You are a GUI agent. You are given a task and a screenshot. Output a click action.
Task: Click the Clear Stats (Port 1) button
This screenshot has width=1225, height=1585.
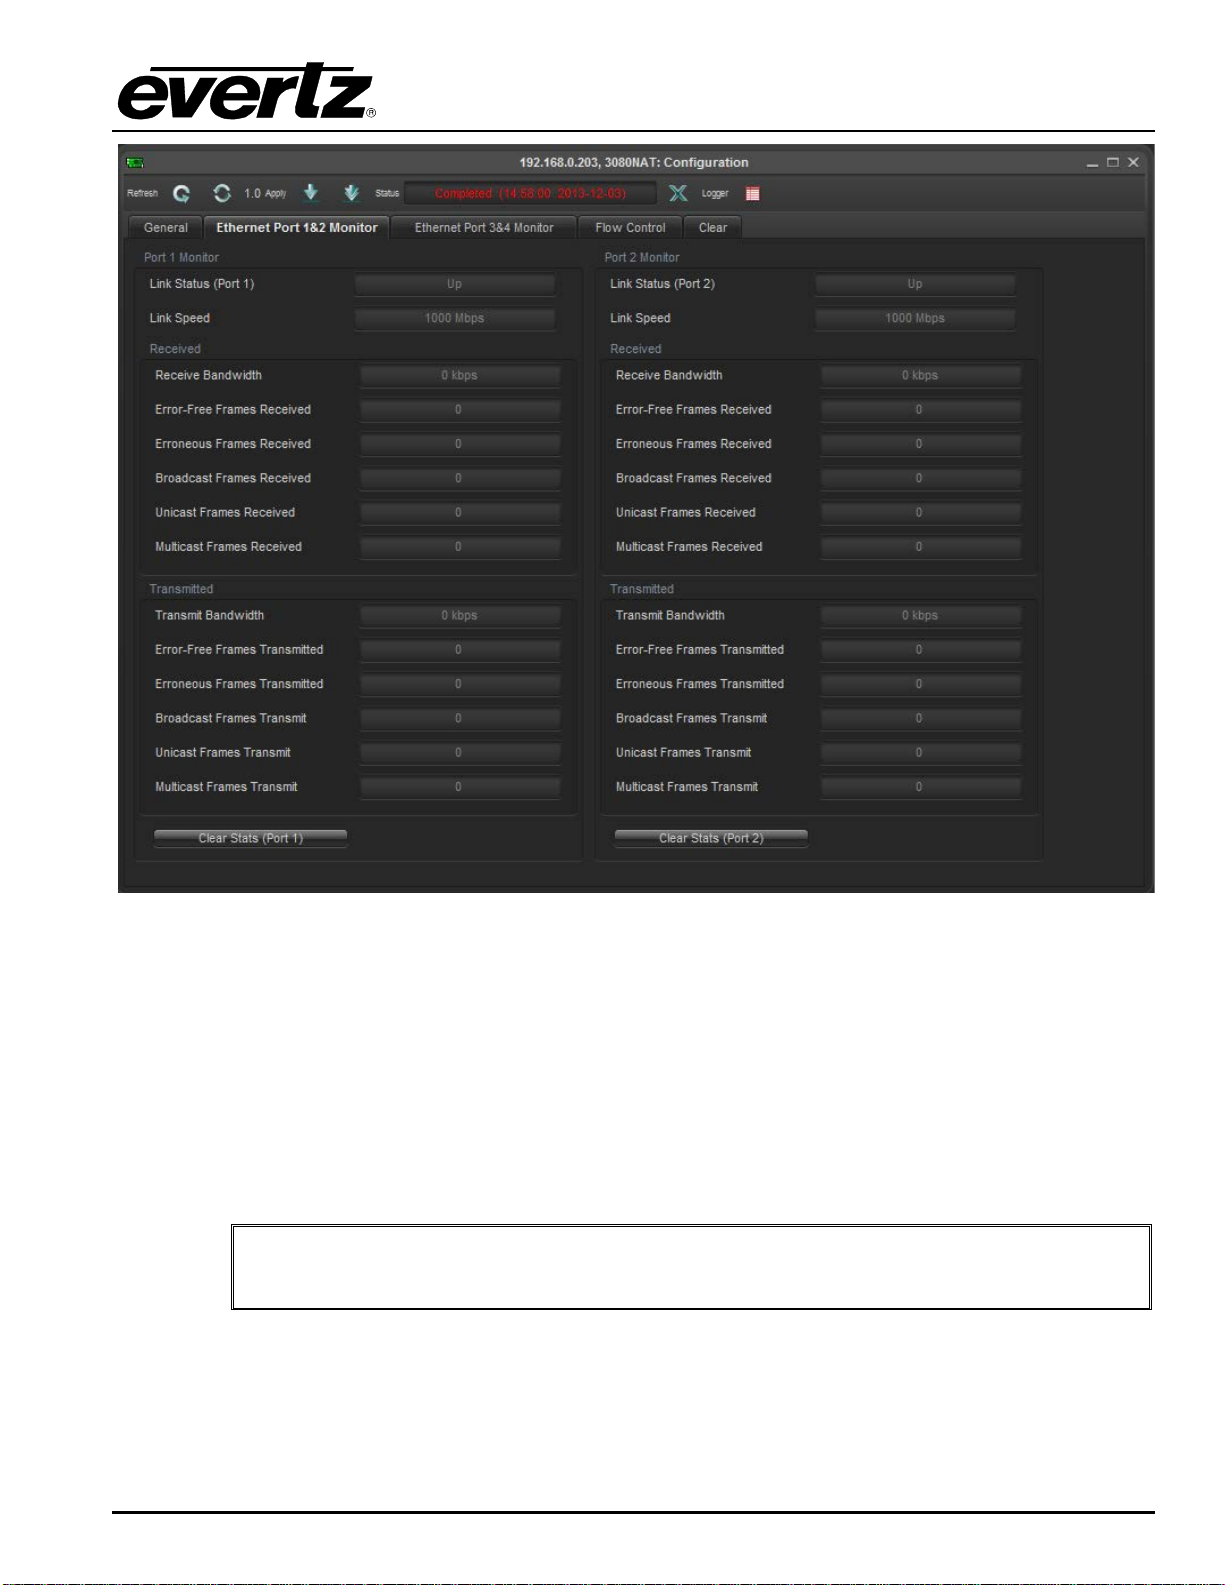click(250, 838)
